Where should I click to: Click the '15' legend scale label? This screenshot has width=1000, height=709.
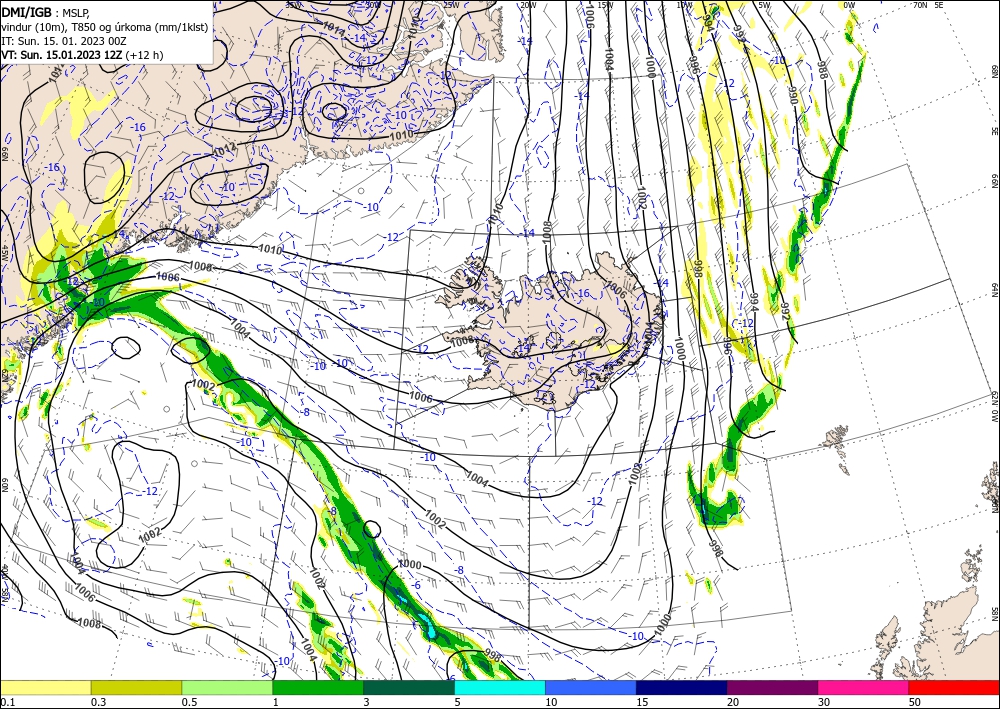pos(642,702)
